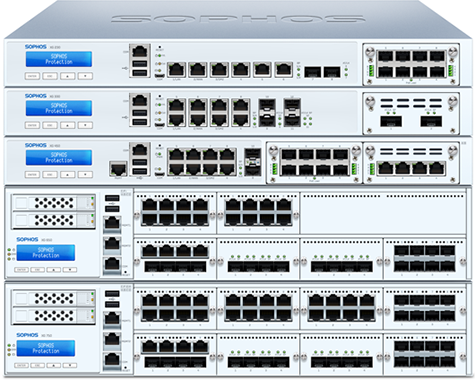Screen dimensions: 475x380
Task: Click the blue Sophos Protection LCD on the top unit
Action: click(59, 59)
